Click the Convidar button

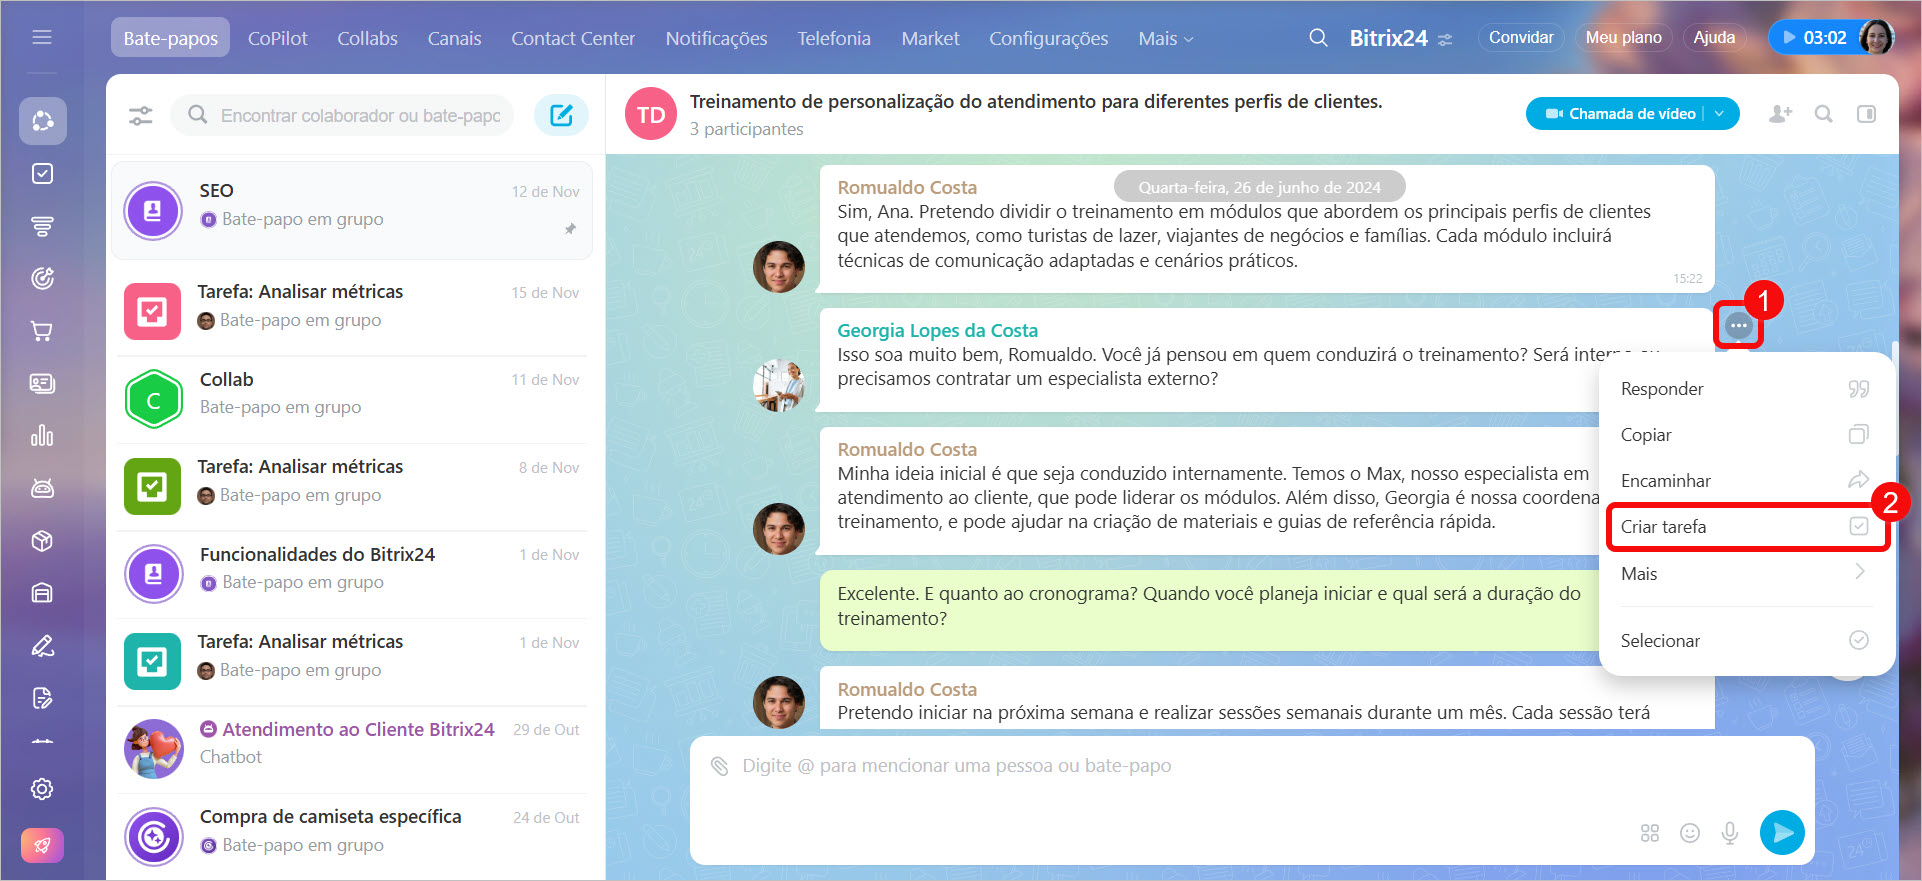(x=1520, y=38)
